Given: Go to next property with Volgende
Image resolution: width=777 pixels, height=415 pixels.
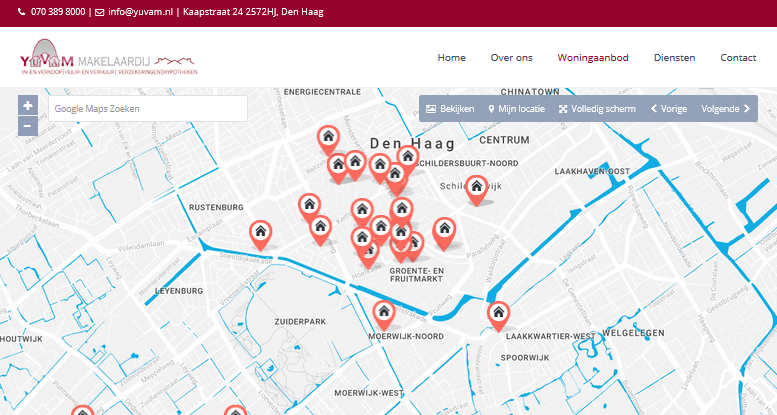Looking at the screenshot, I should 725,108.
